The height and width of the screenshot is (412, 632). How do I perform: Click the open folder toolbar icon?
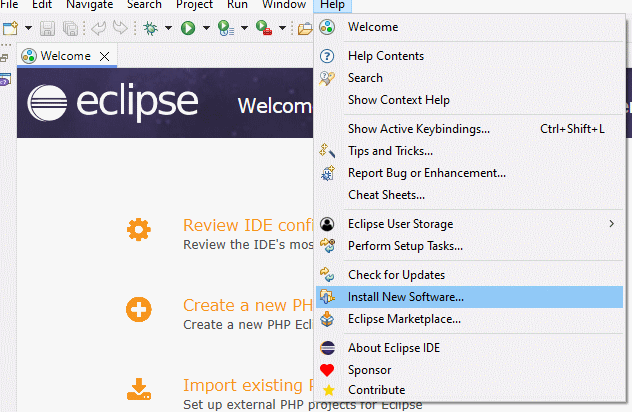point(305,29)
